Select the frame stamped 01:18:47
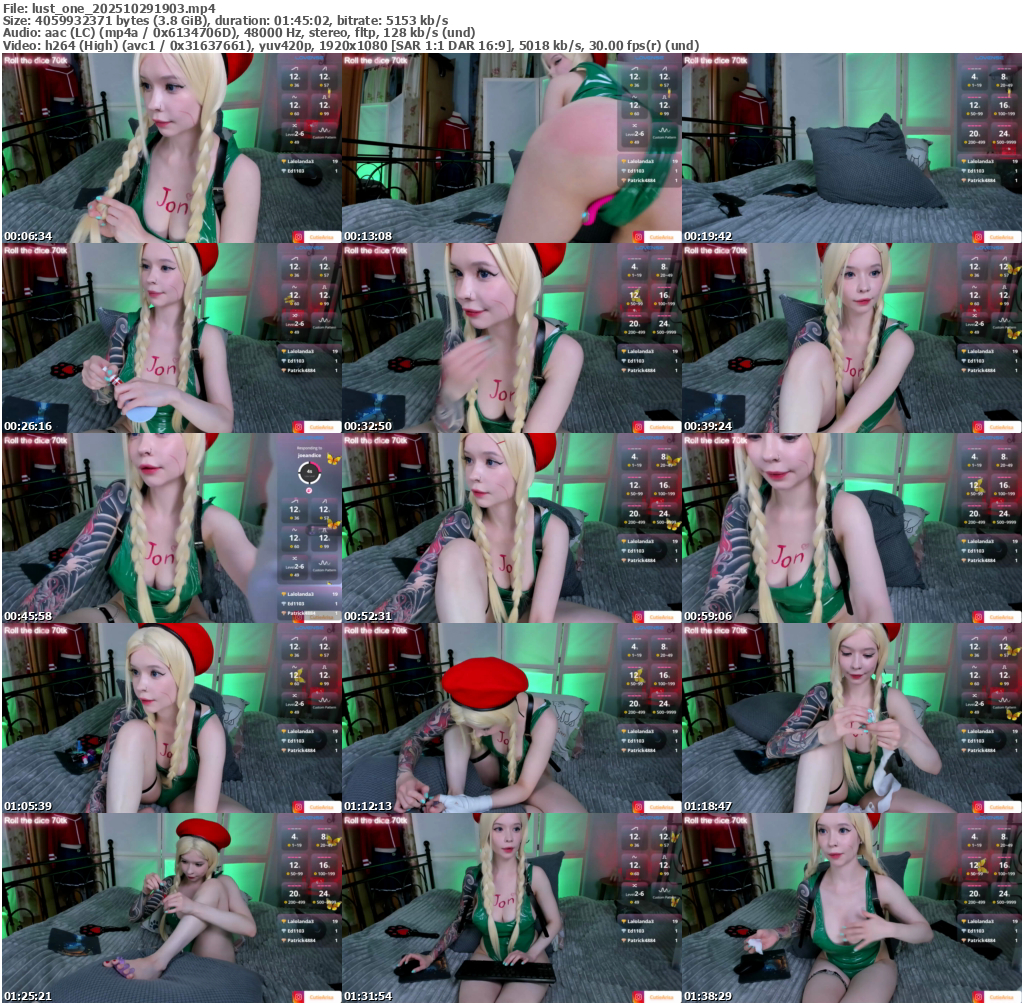The image size is (1024, 1003). click(x=852, y=718)
